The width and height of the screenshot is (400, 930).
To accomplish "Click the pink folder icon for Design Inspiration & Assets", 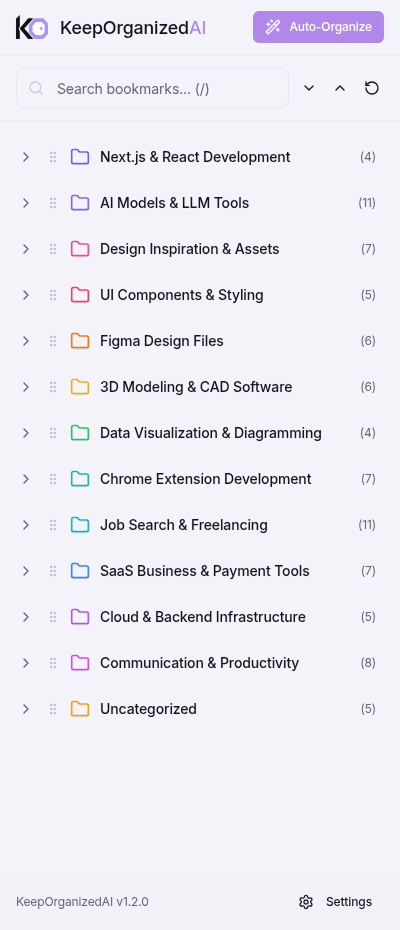I will [x=80, y=249].
